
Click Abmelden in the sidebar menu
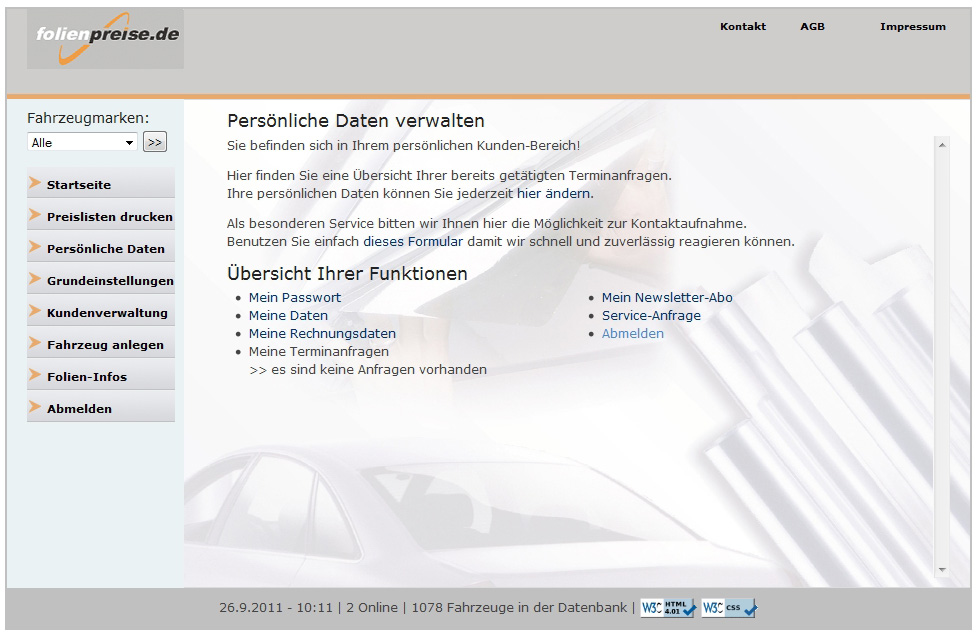(x=101, y=406)
